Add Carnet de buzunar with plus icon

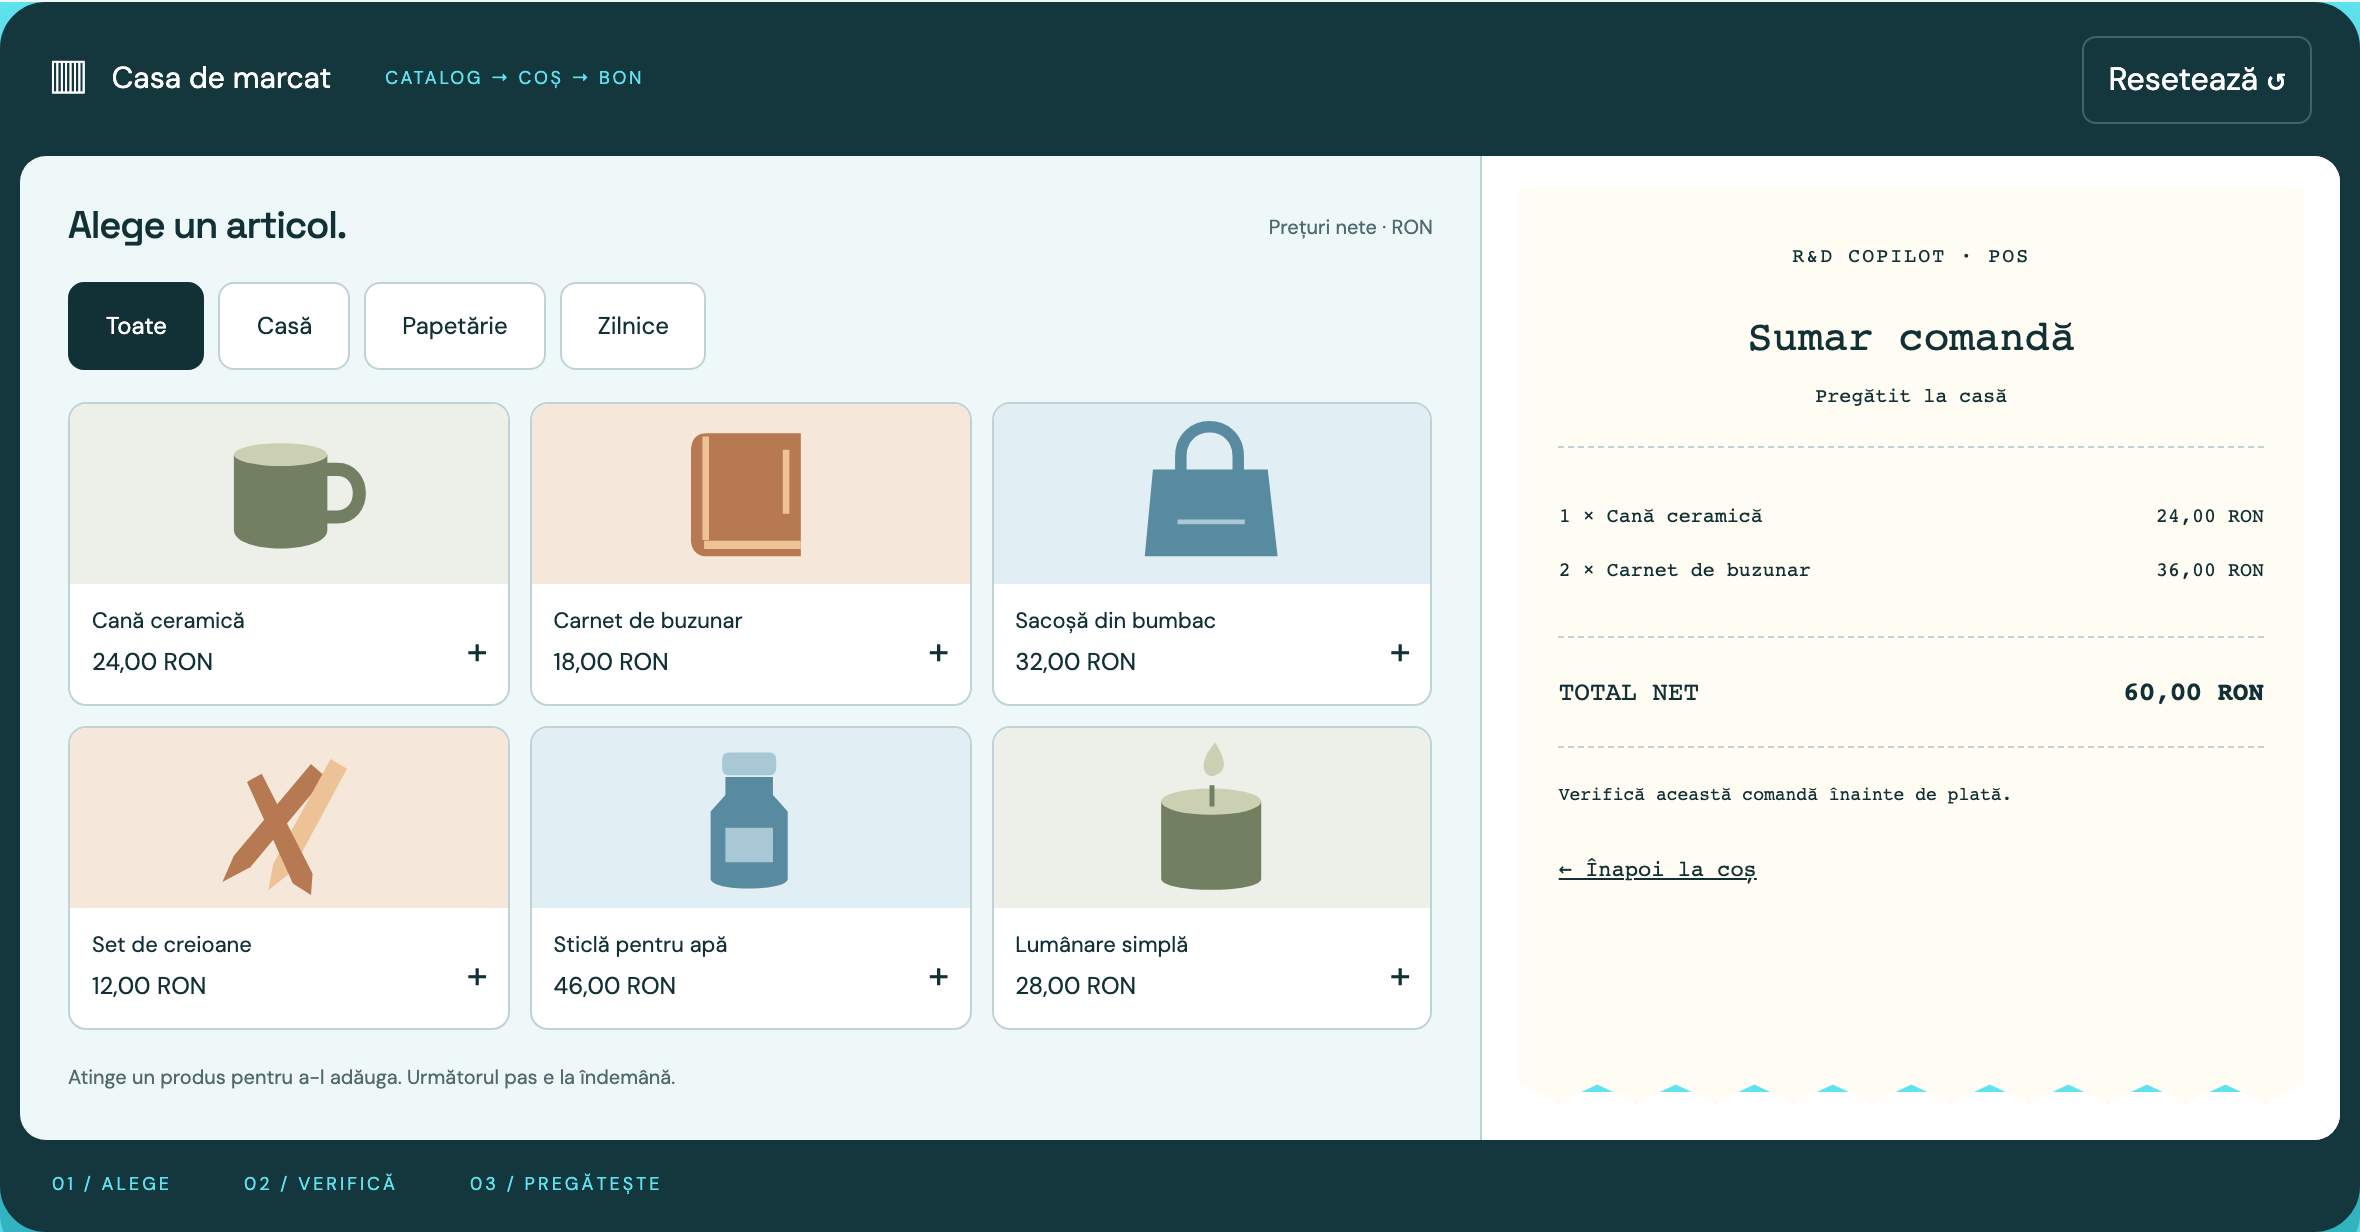[938, 653]
